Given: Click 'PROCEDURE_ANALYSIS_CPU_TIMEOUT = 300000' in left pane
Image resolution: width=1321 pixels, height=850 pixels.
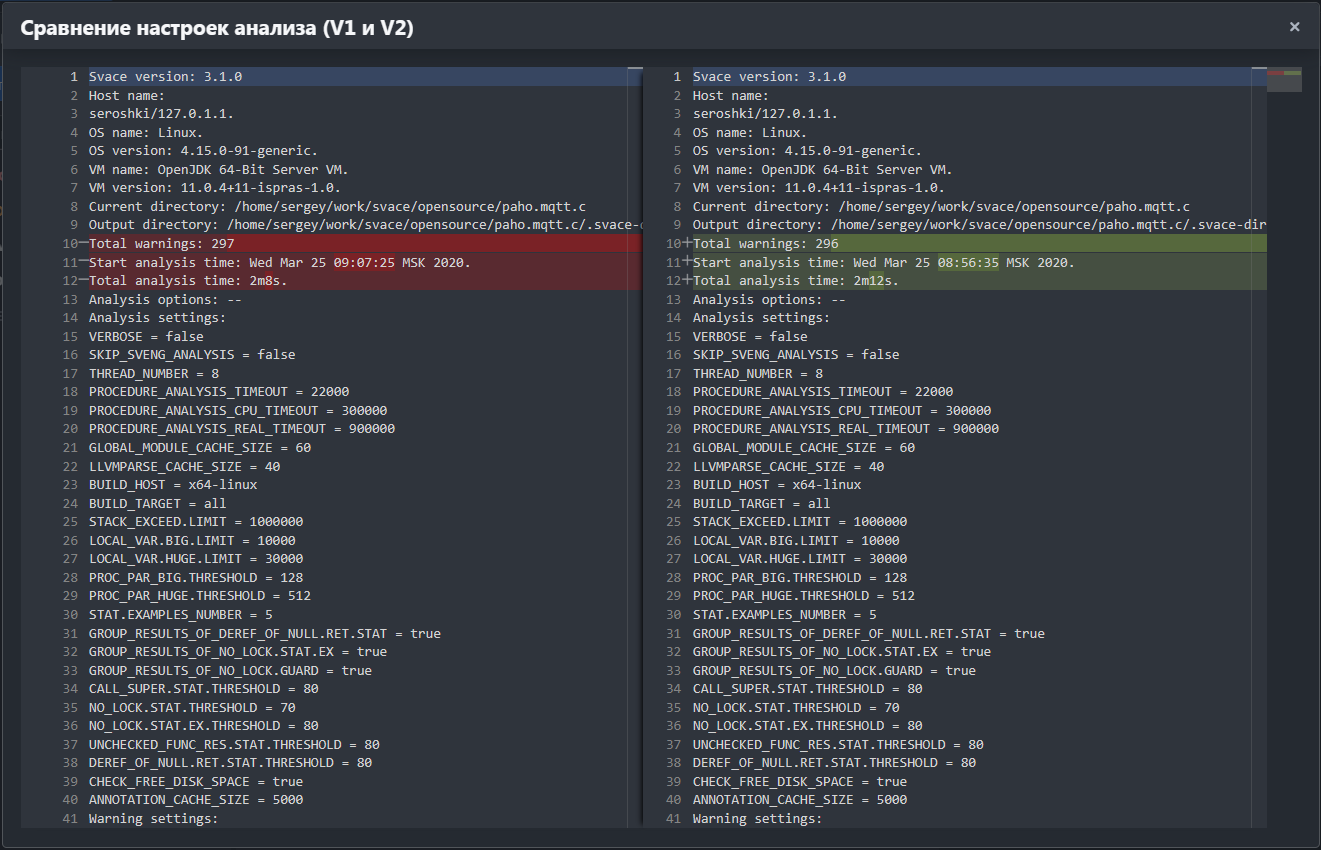Looking at the screenshot, I should 238,410.
